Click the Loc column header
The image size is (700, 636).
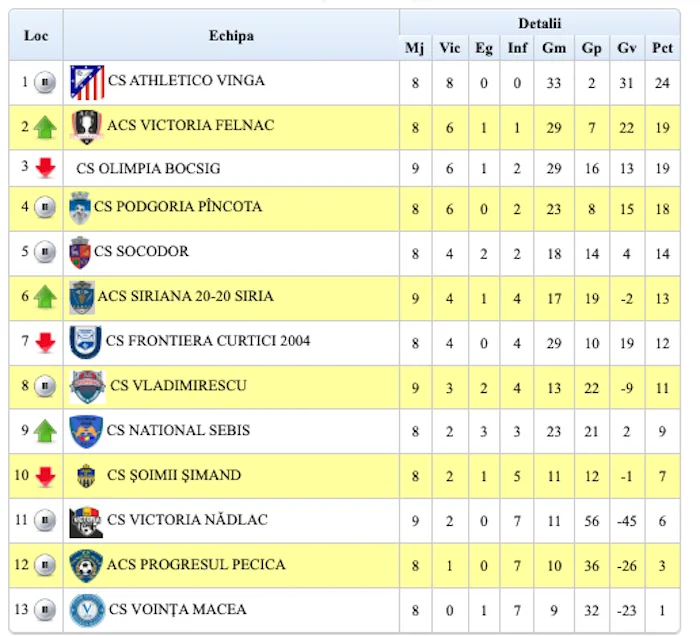[36, 36]
